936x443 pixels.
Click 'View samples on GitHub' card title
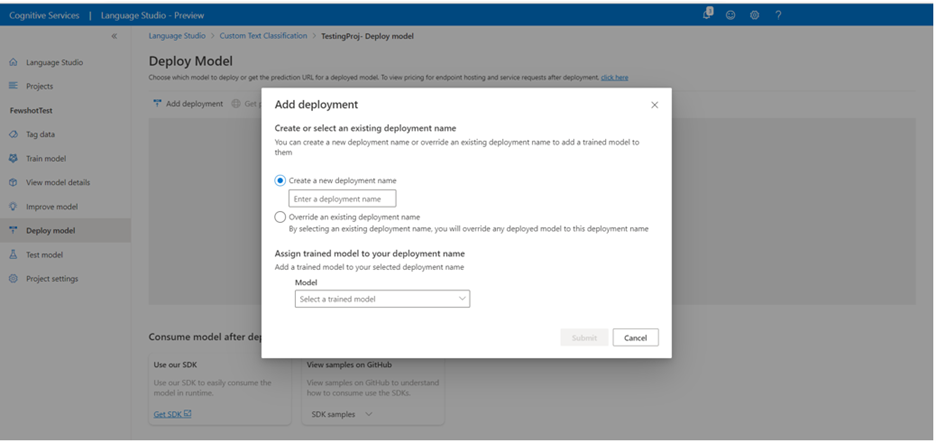[x=349, y=364]
